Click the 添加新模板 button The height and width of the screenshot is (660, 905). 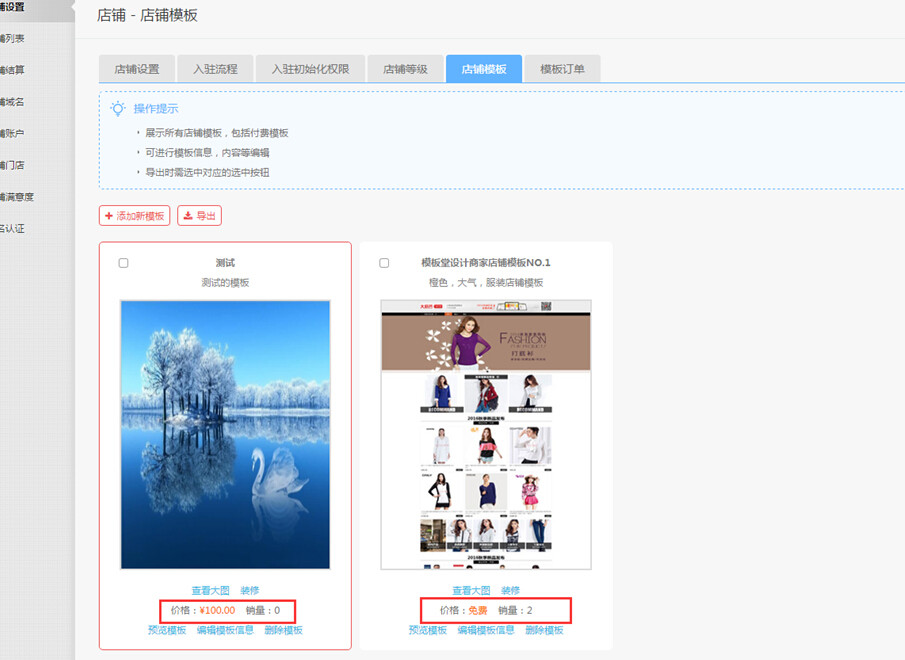(x=134, y=216)
